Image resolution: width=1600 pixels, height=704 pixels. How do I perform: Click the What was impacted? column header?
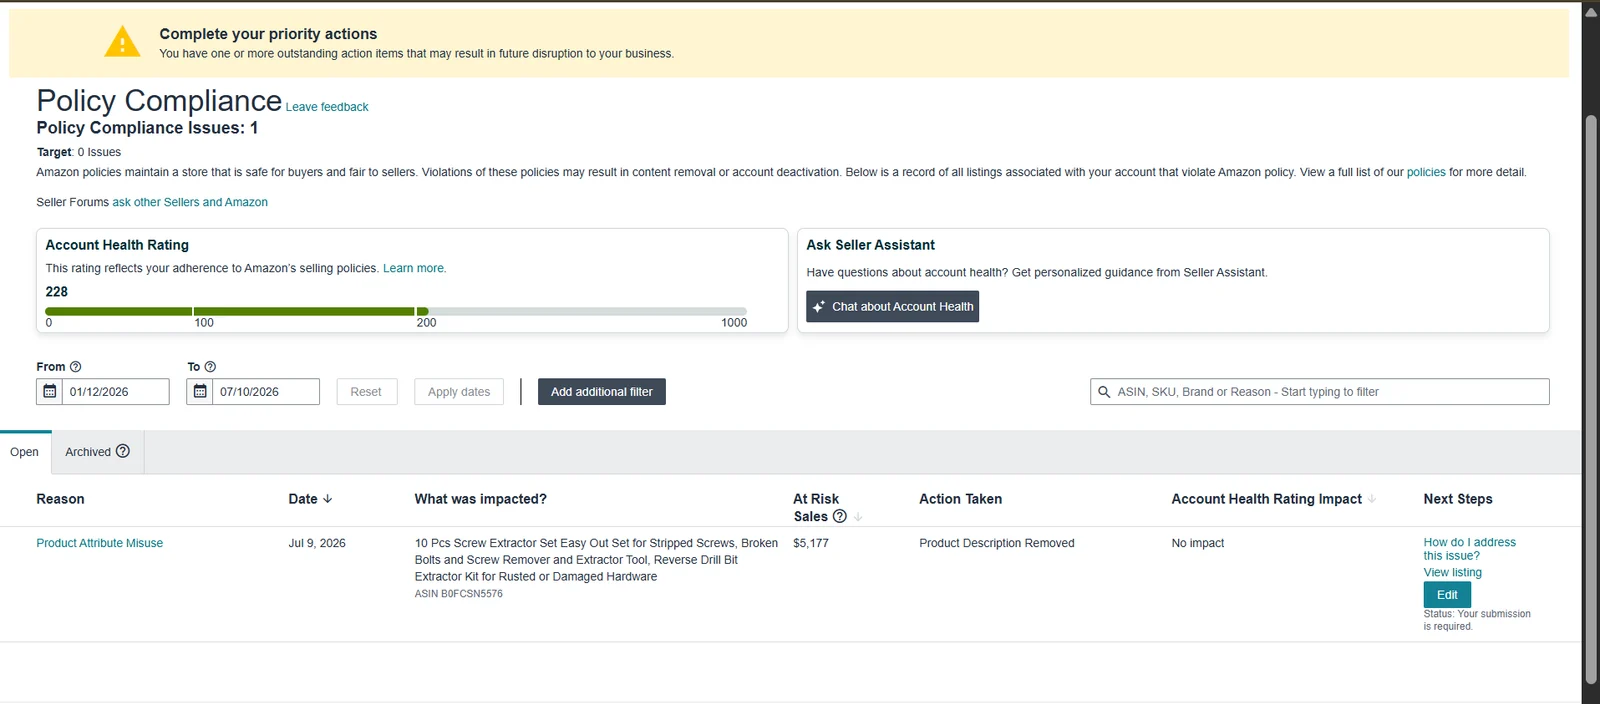(x=481, y=499)
